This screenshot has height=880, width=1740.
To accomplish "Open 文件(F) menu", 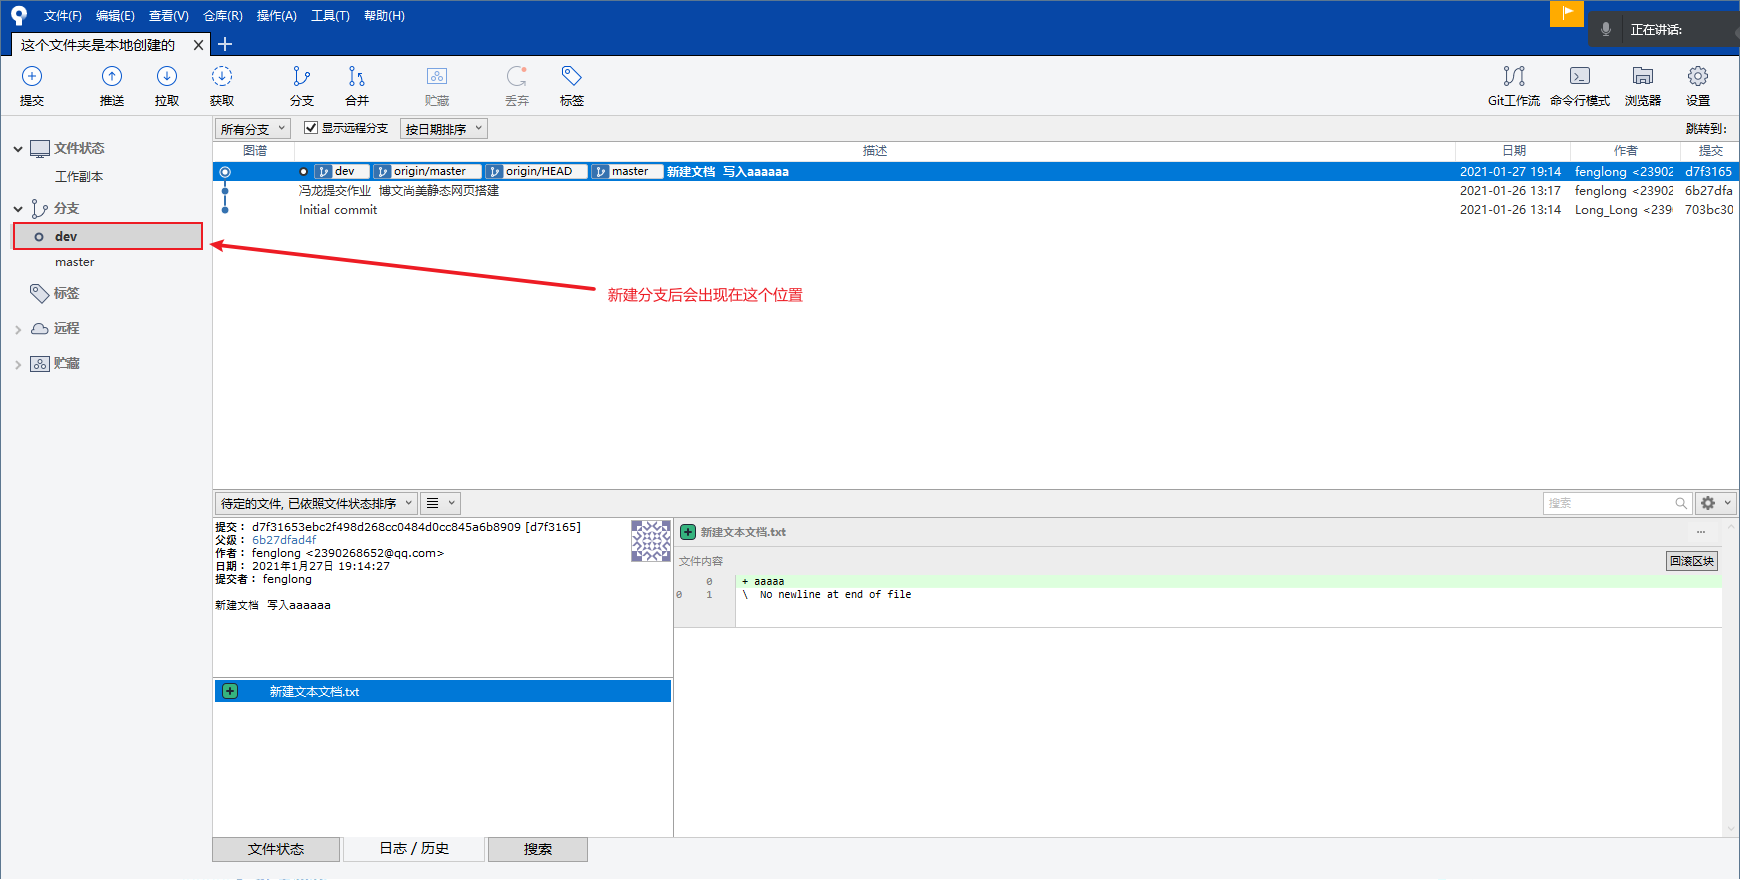I will point(63,16).
